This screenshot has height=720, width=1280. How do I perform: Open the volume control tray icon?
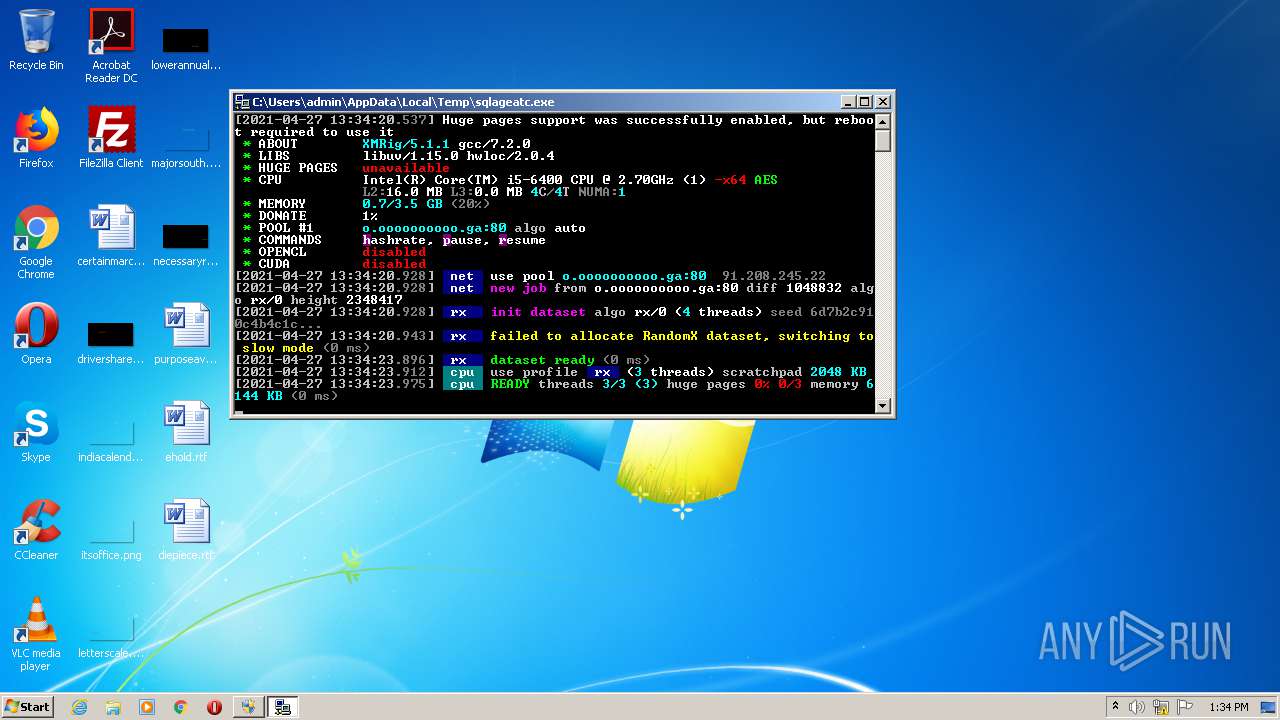(1137, 707)
